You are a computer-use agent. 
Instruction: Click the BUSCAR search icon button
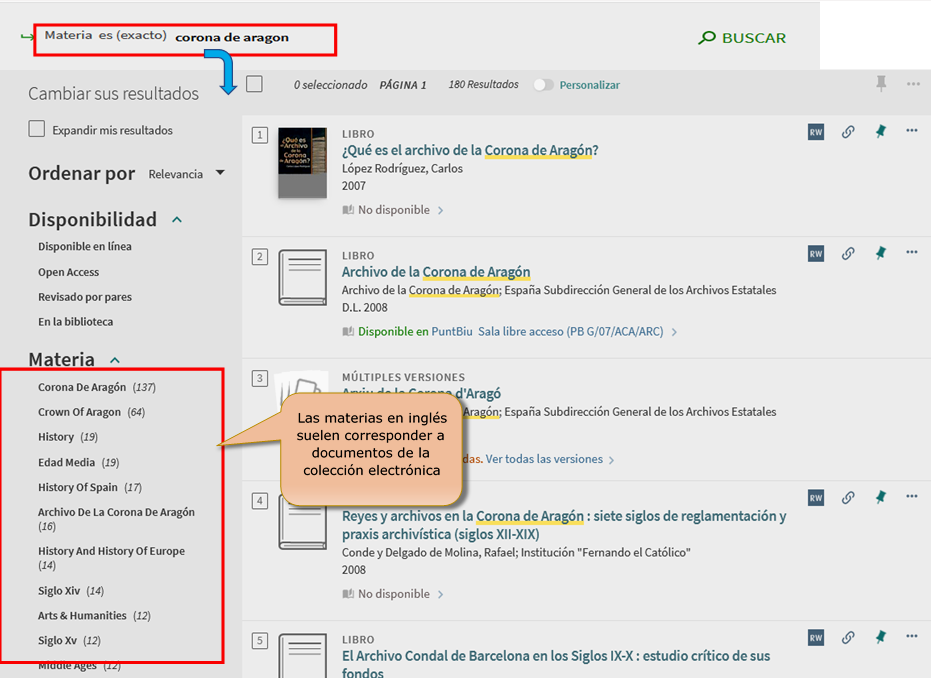[742, 38]
